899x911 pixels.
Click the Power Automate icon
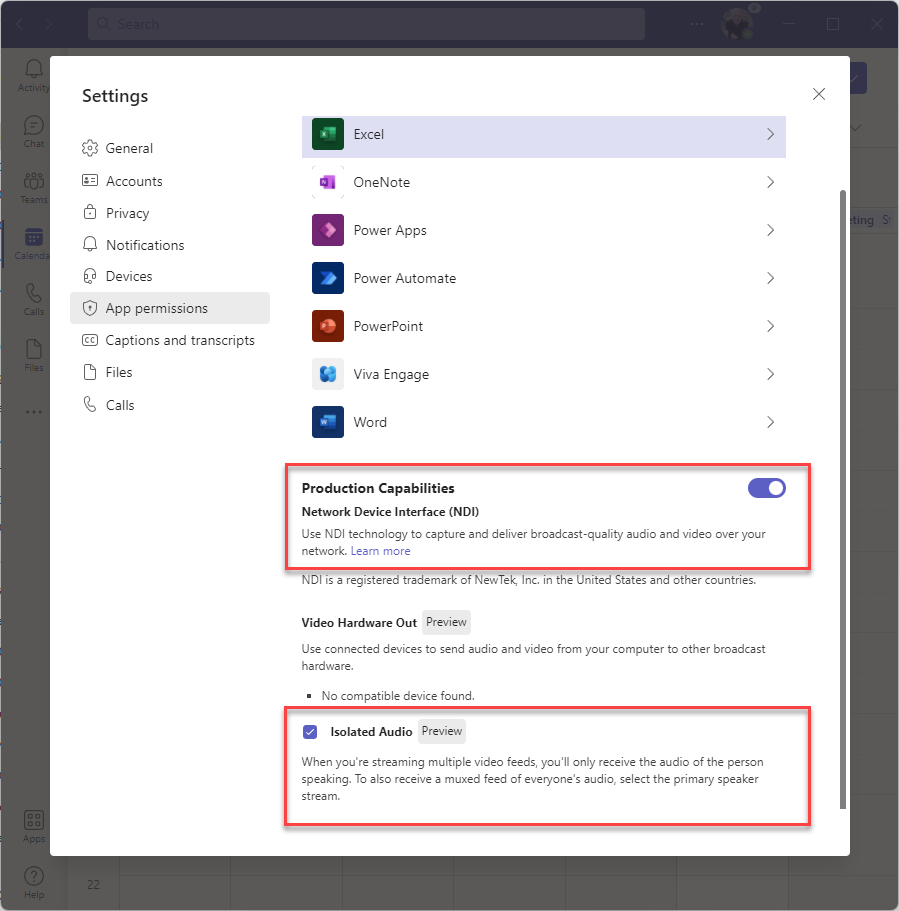(x=328, y=278)
